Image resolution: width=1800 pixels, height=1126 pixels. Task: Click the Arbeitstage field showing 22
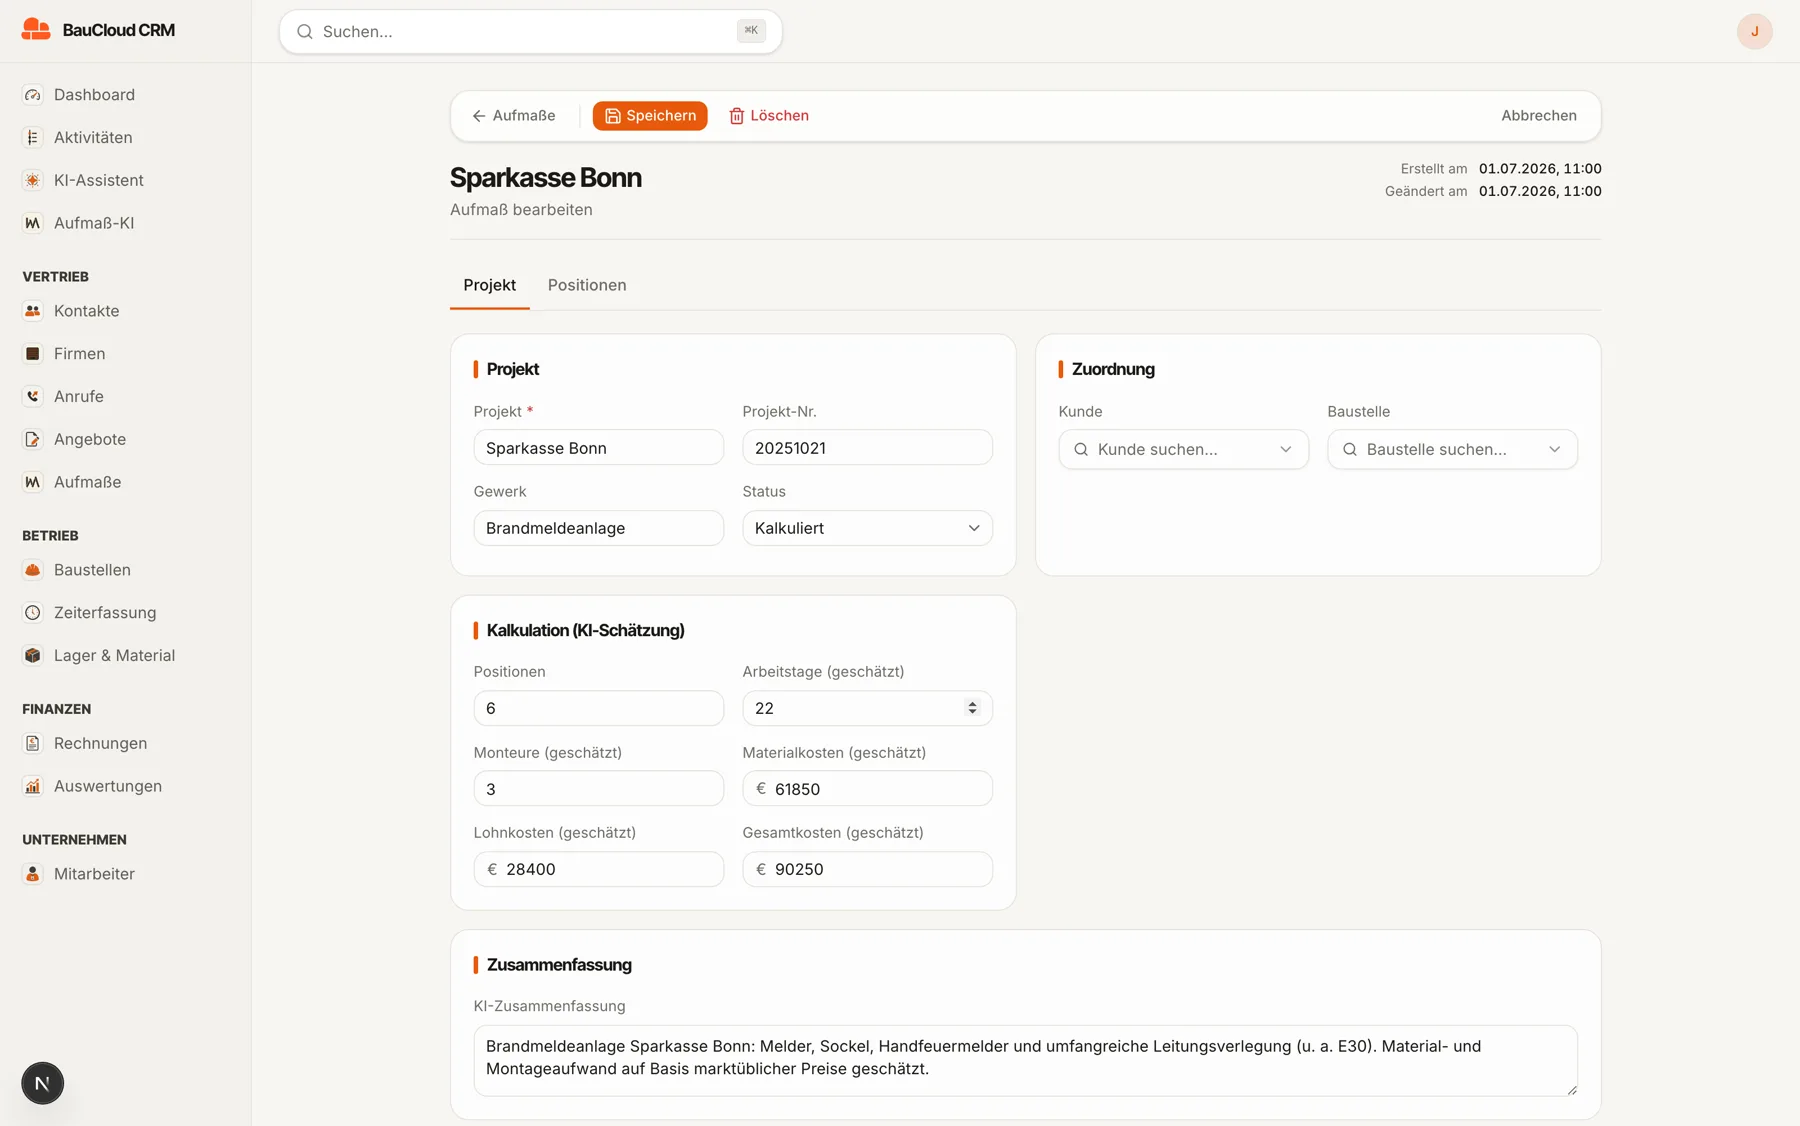867,708
